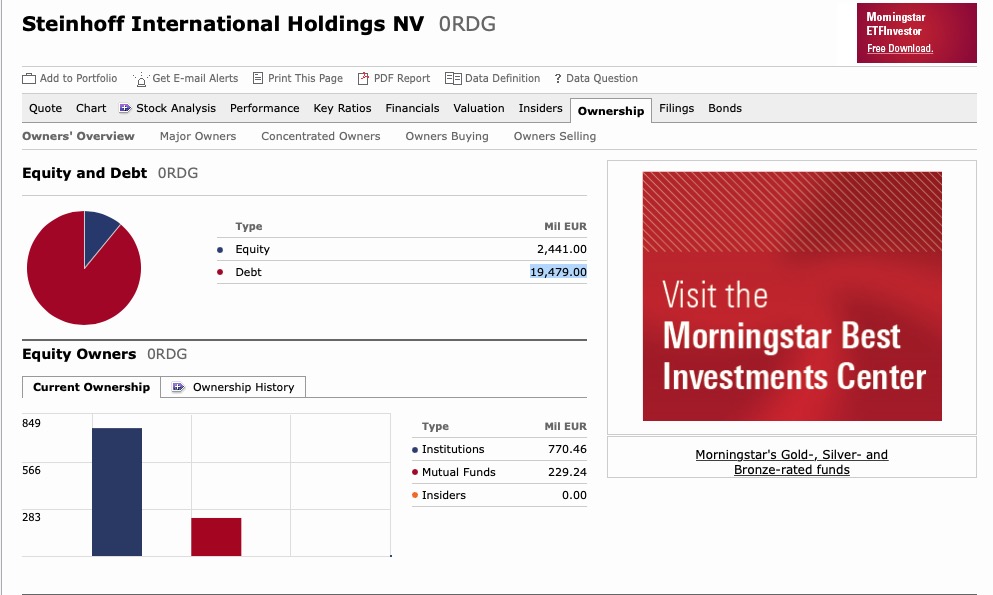Click the Print This Page icon
This screenshot has width=993, height=595.
(258, 78)
